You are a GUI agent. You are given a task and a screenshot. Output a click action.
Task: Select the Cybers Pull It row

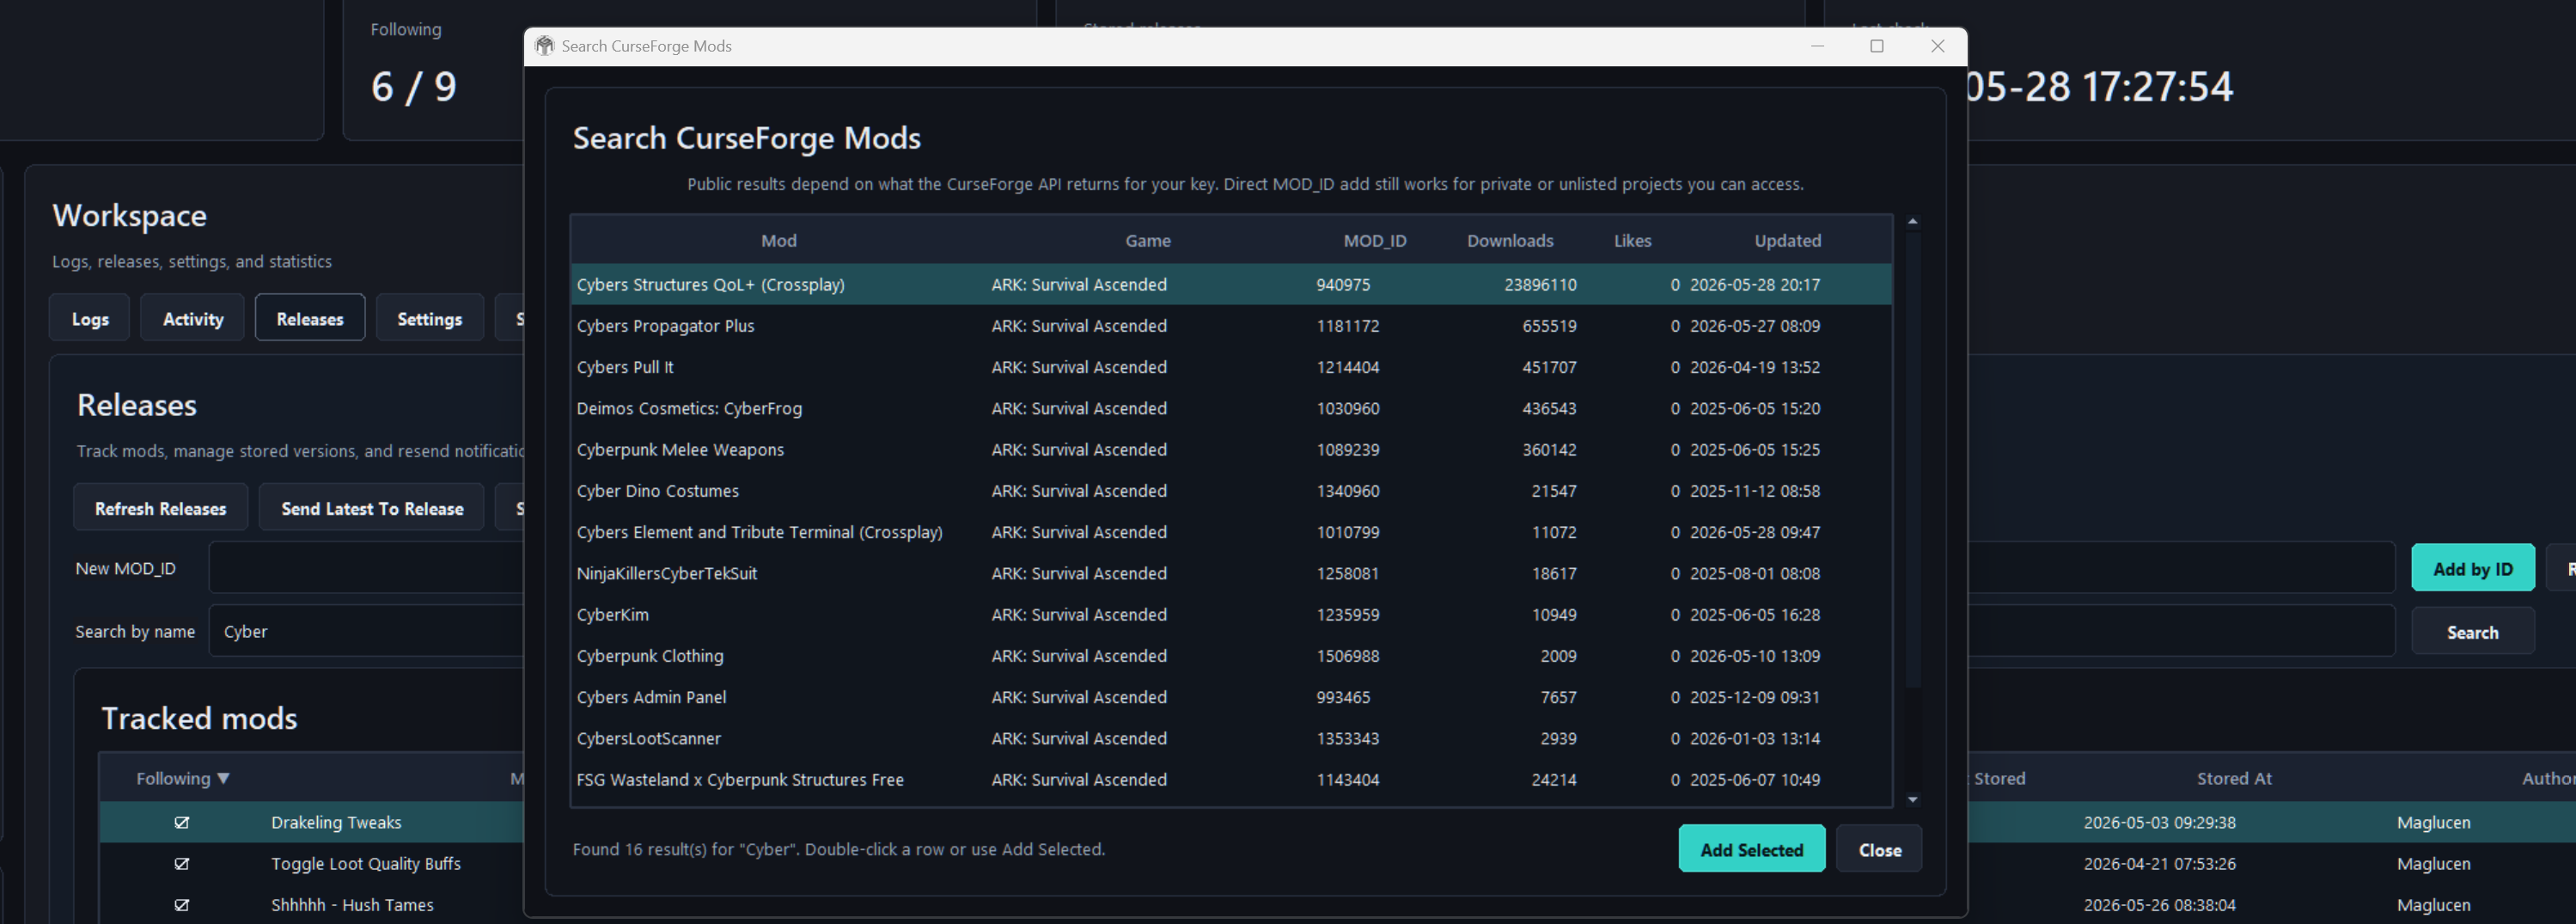(x=1231, y=367)
